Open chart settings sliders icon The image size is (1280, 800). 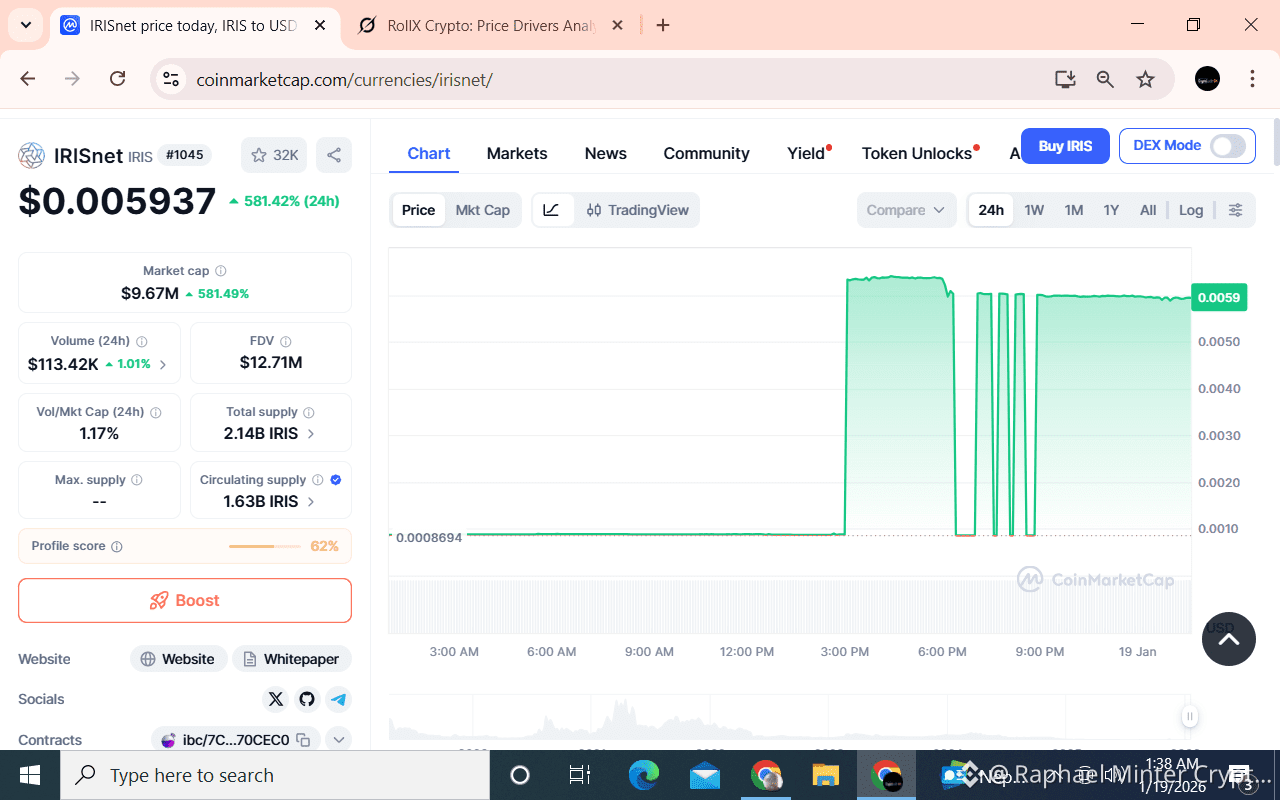(1235, 210)
